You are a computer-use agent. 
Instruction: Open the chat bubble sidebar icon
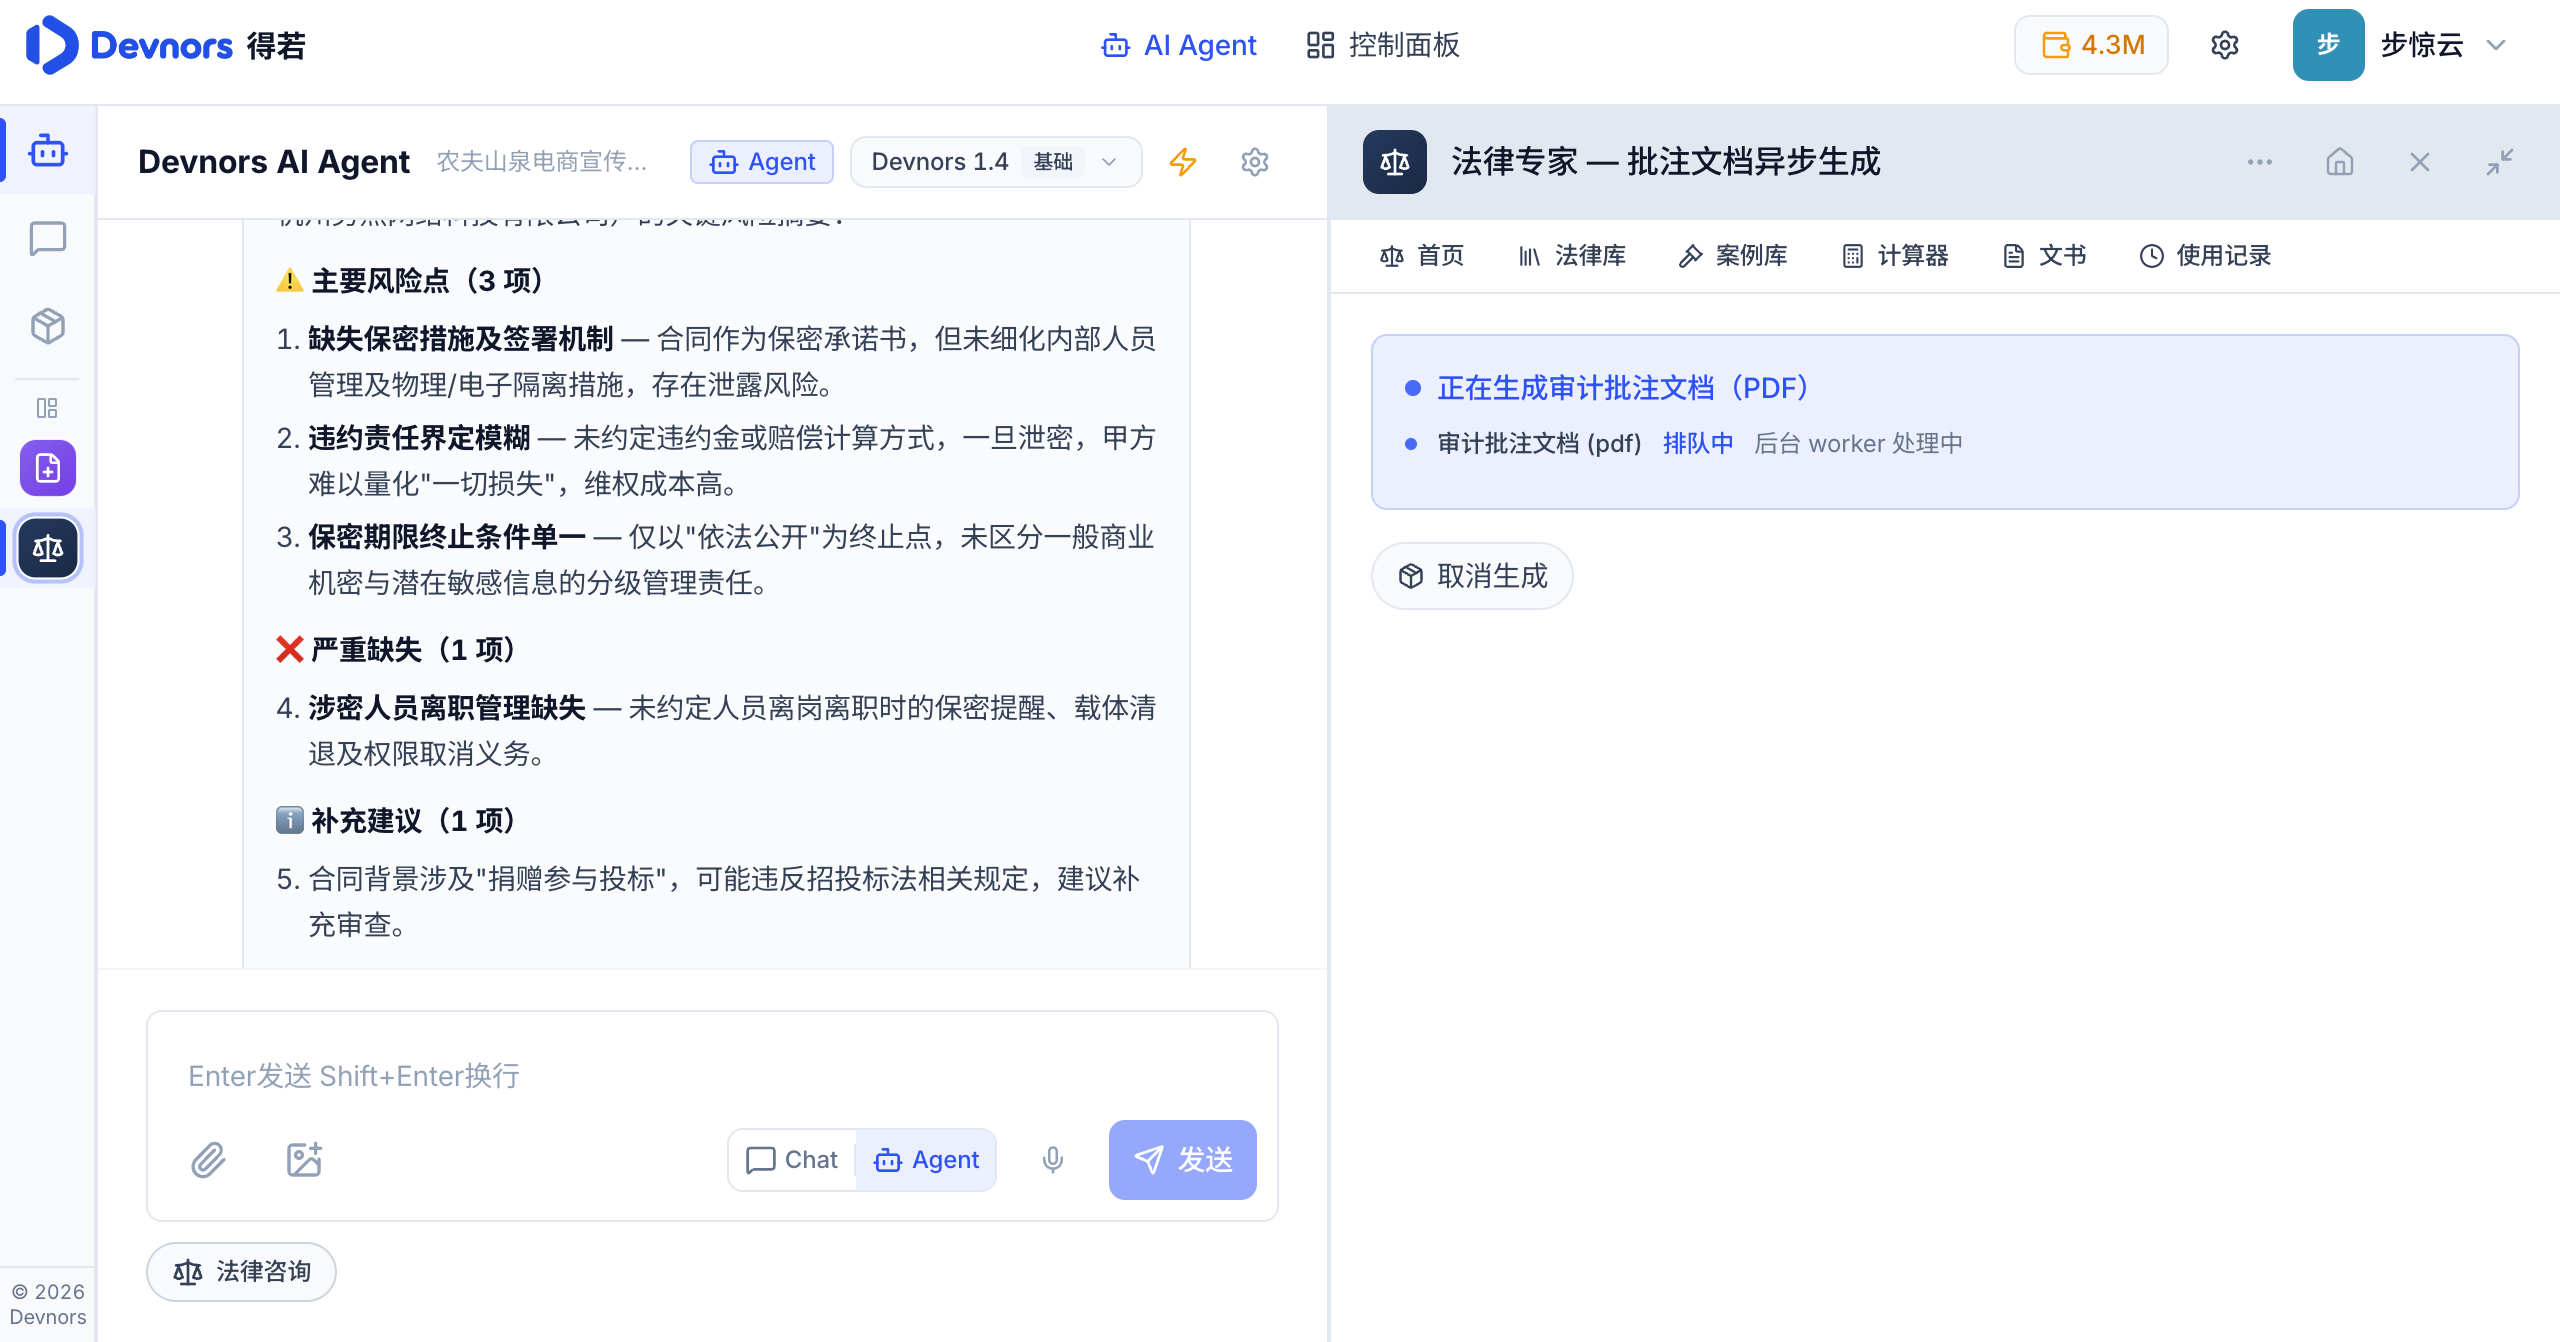coord(48,239)
